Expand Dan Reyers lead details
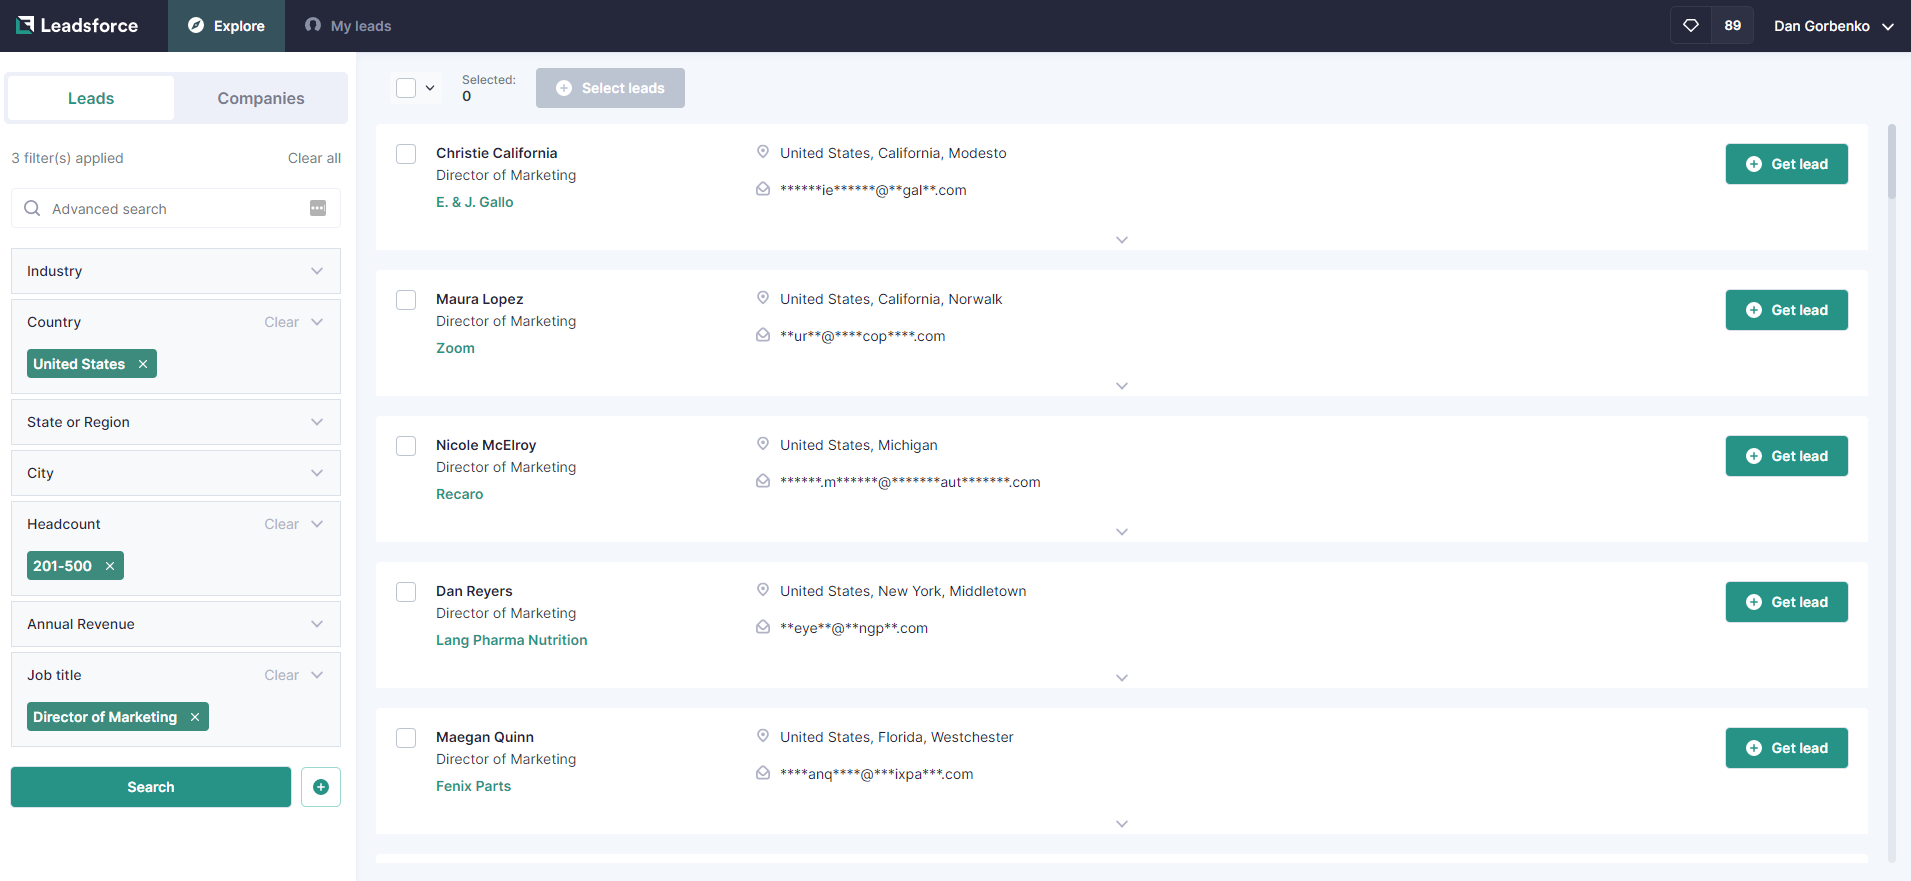 (1122, 678)
